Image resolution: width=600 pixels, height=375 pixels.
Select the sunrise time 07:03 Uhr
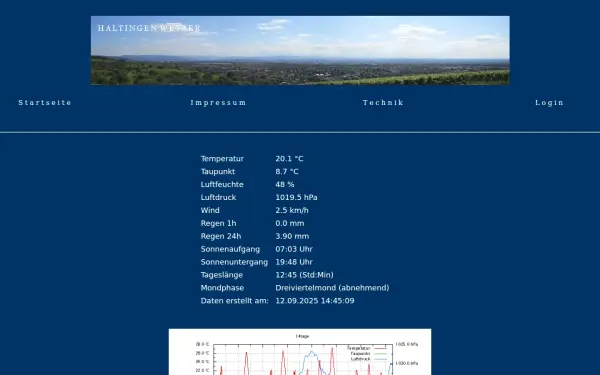[294, 249]
